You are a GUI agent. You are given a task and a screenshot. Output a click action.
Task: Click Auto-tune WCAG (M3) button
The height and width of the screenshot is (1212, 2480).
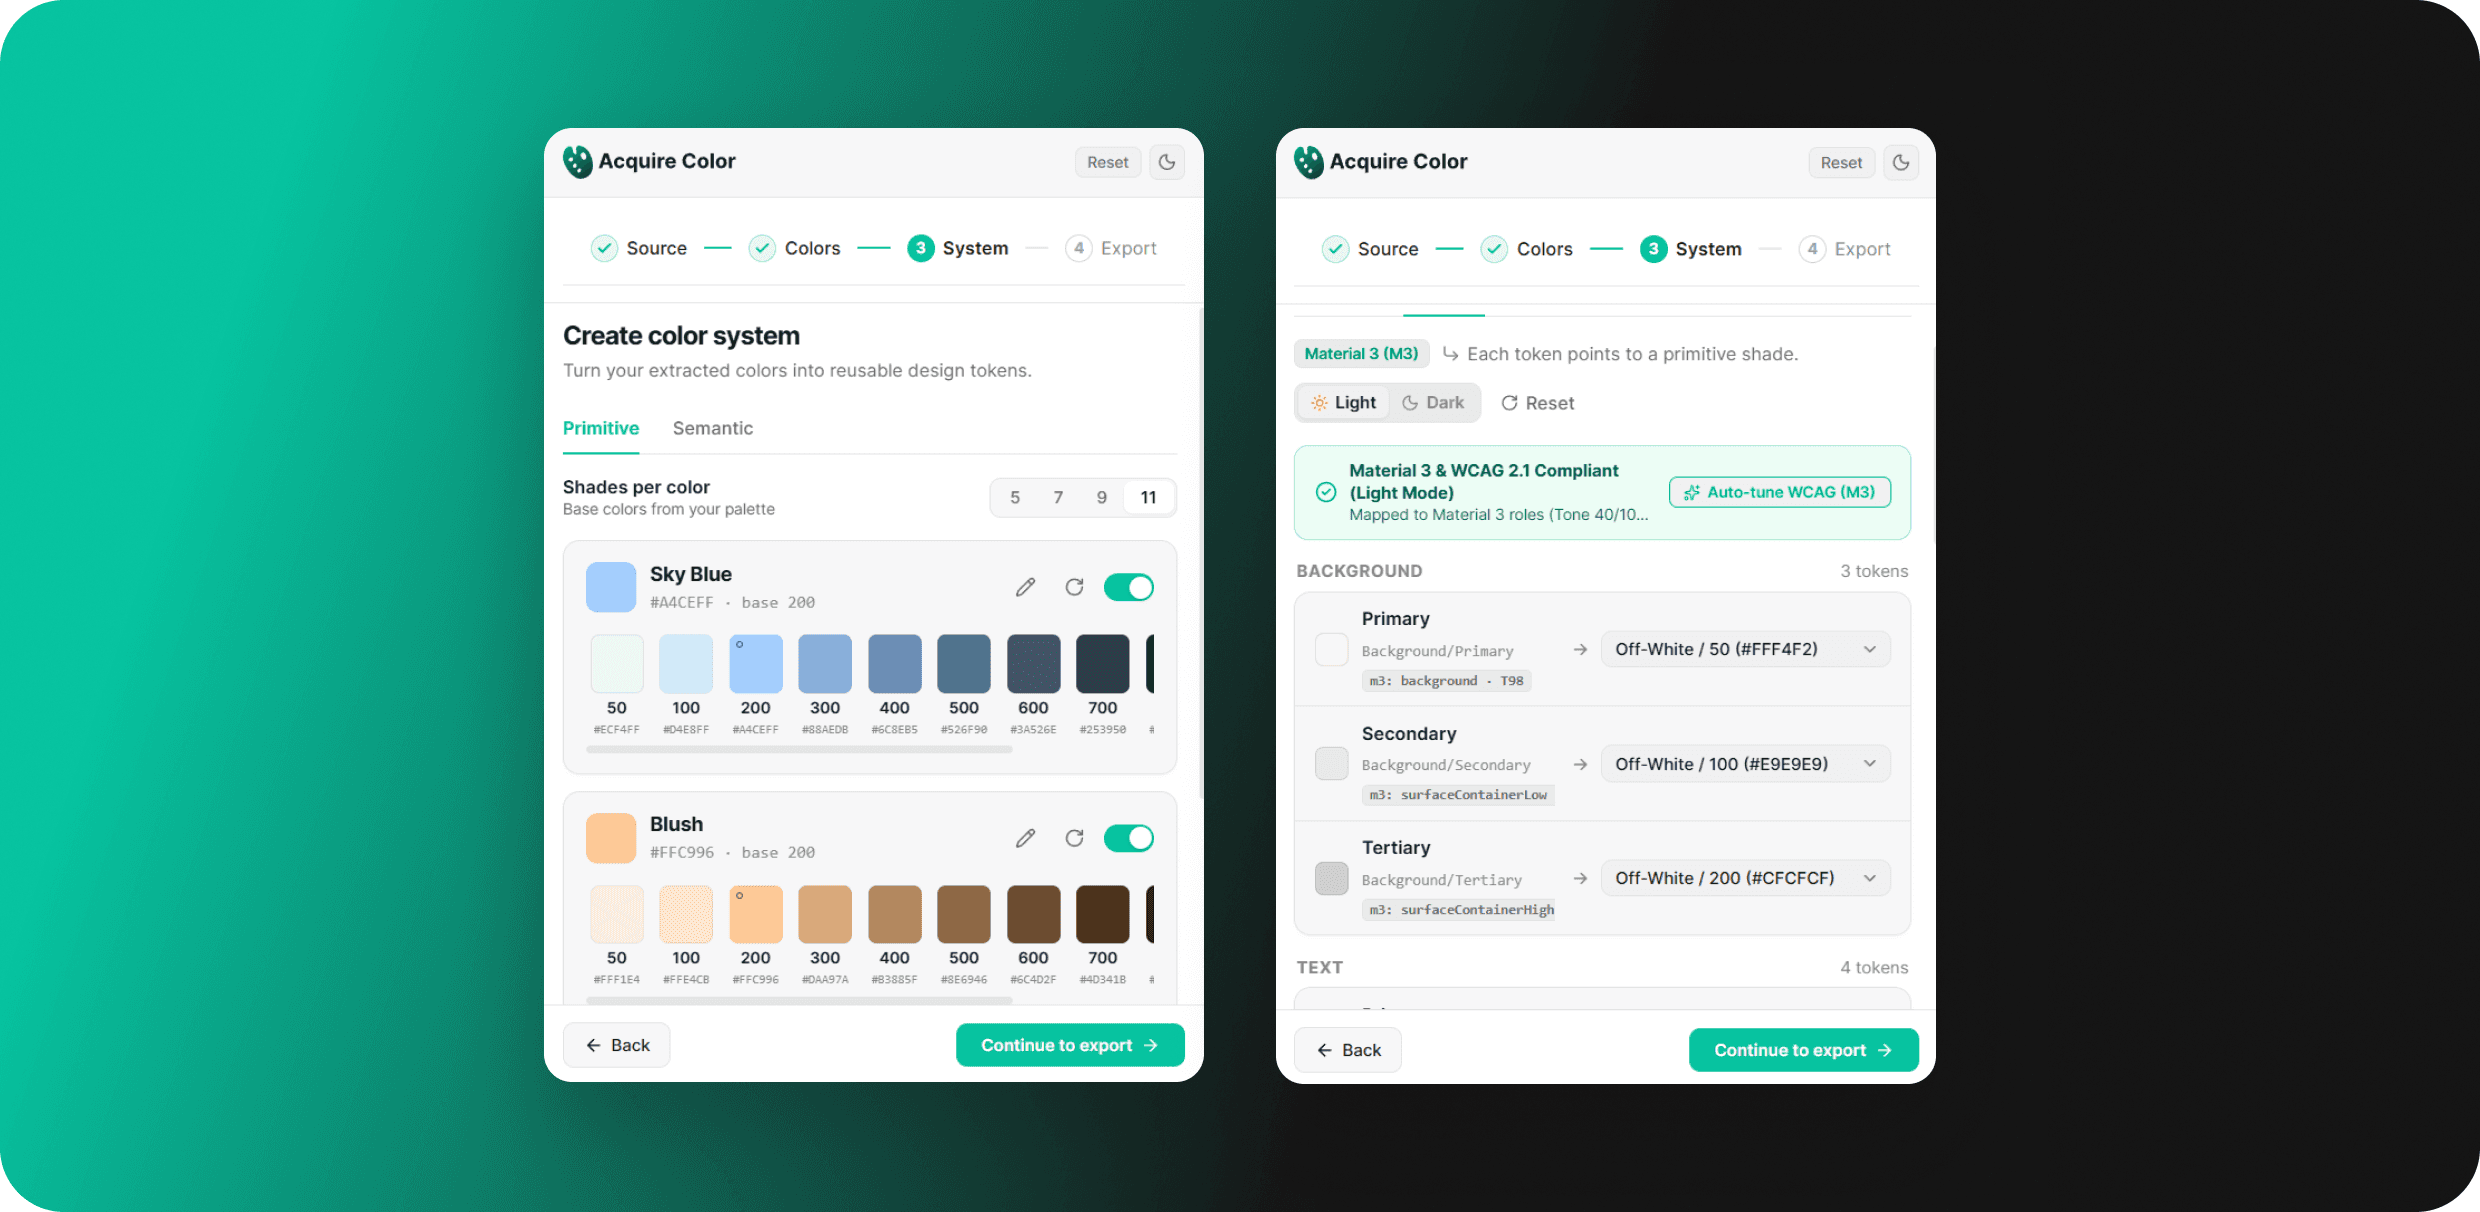(x=1780, y=492)
